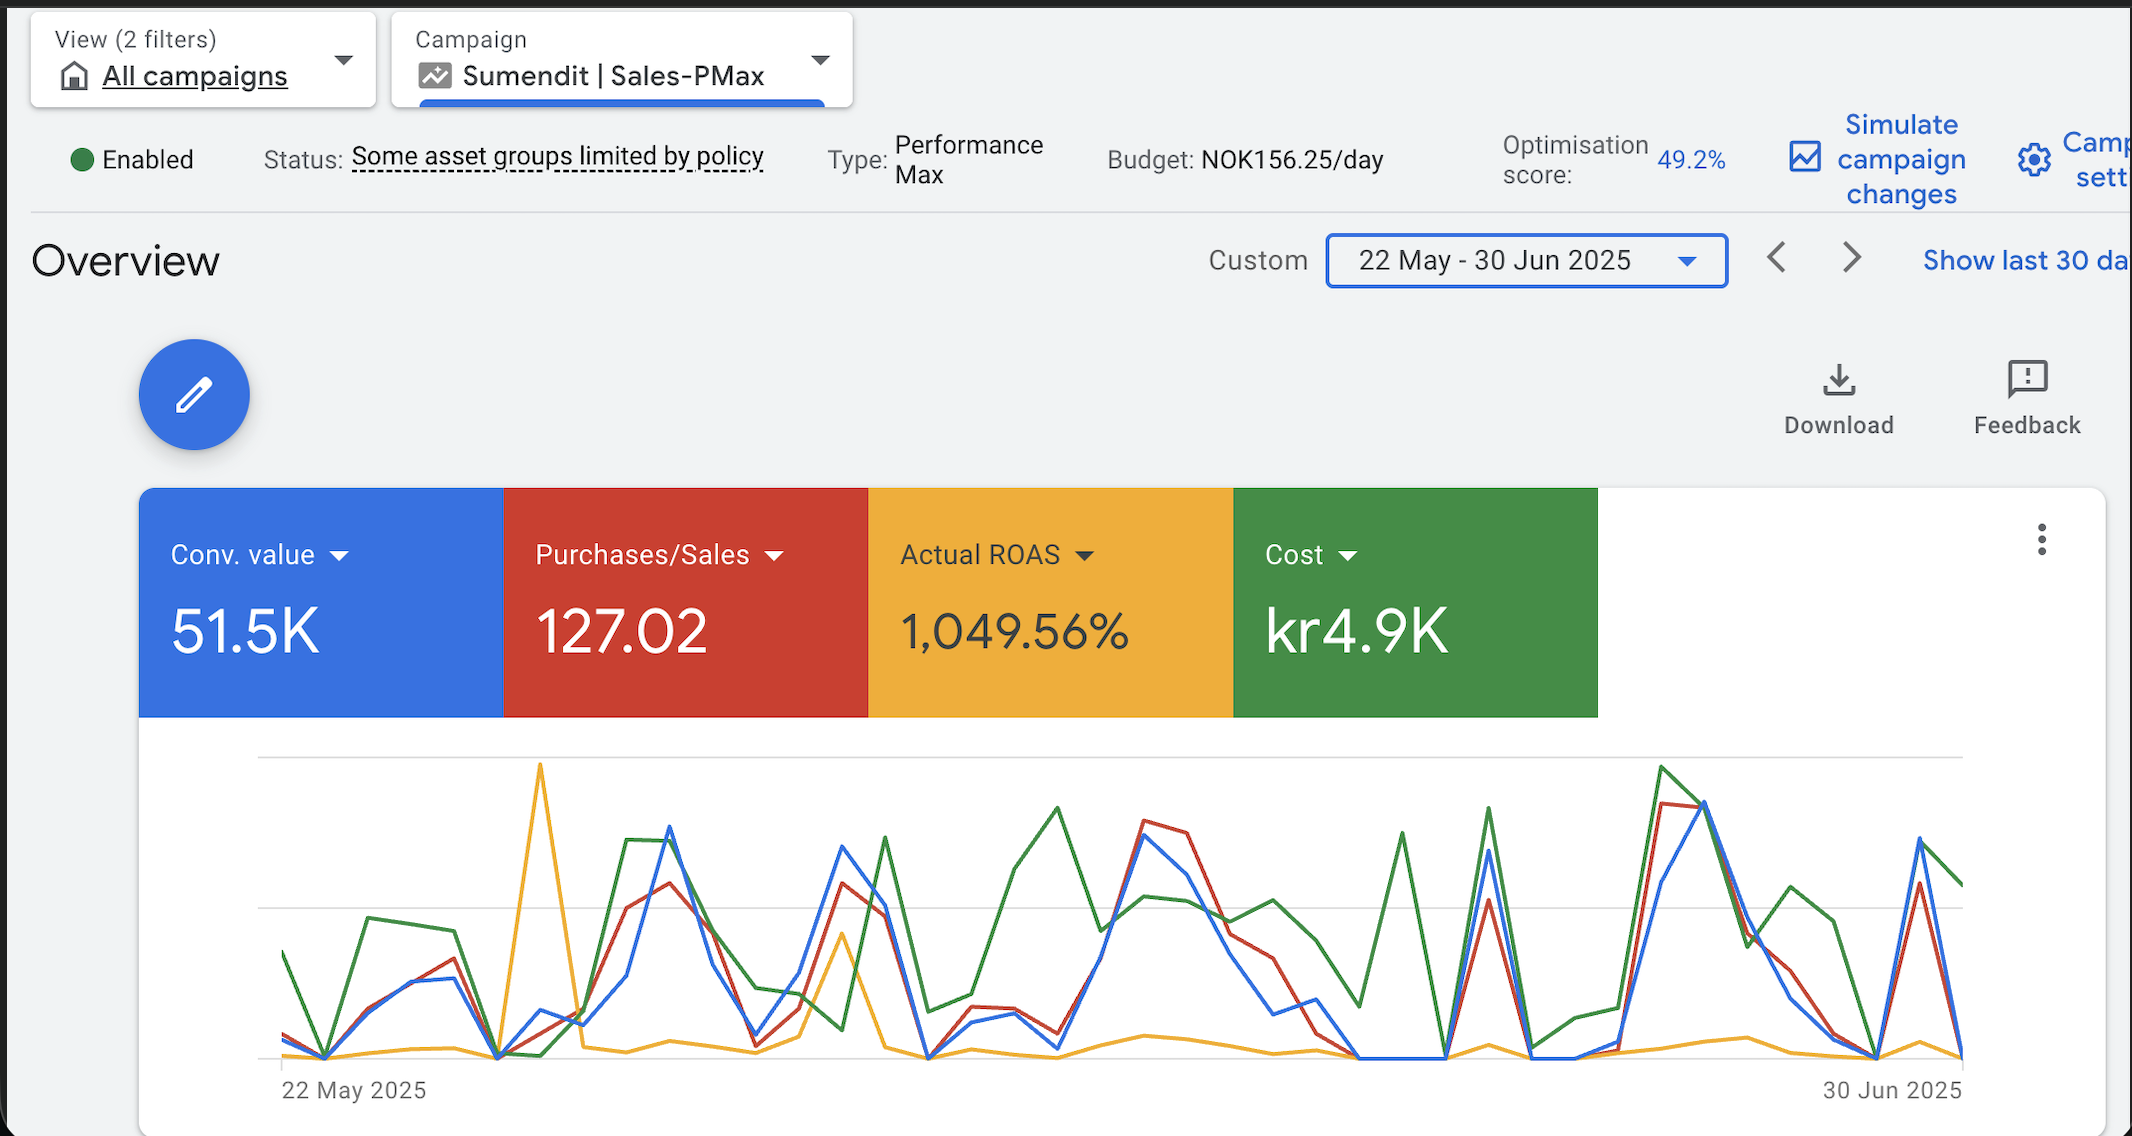Open the three-dot overflow menu on the chart card
2132x1136 pixels.
tap(2041, 539)
